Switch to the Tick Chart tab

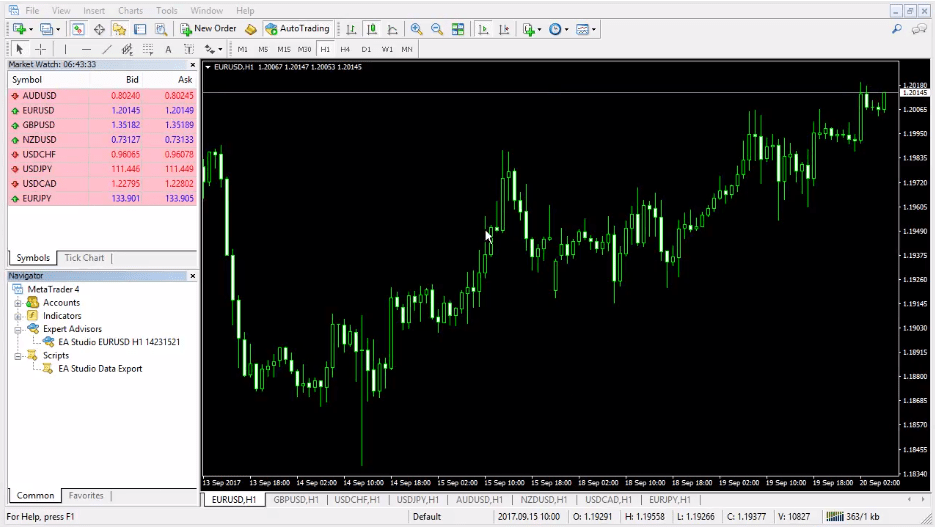tap(84, 258)
